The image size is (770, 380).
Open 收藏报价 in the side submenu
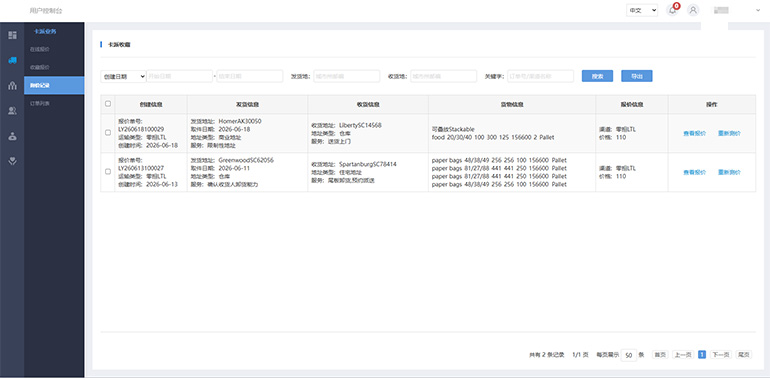tap(40, 67)
